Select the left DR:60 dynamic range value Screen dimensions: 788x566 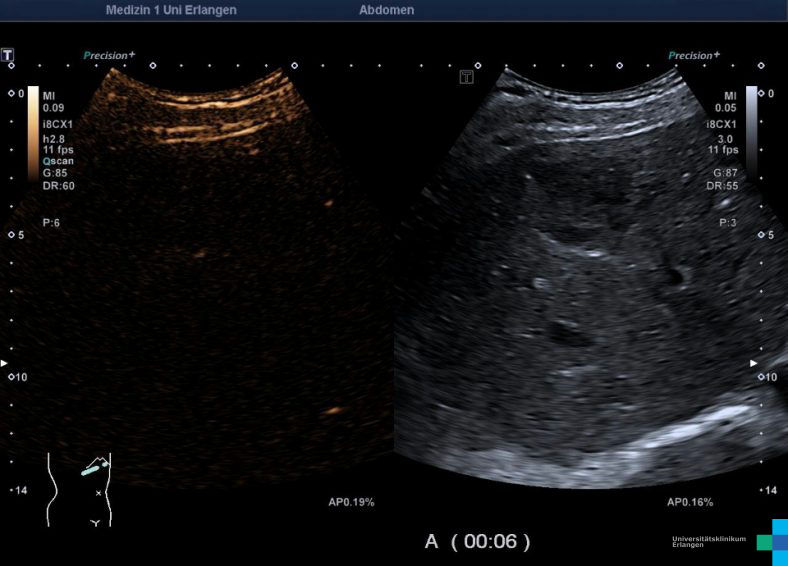[x=58, y=186]
